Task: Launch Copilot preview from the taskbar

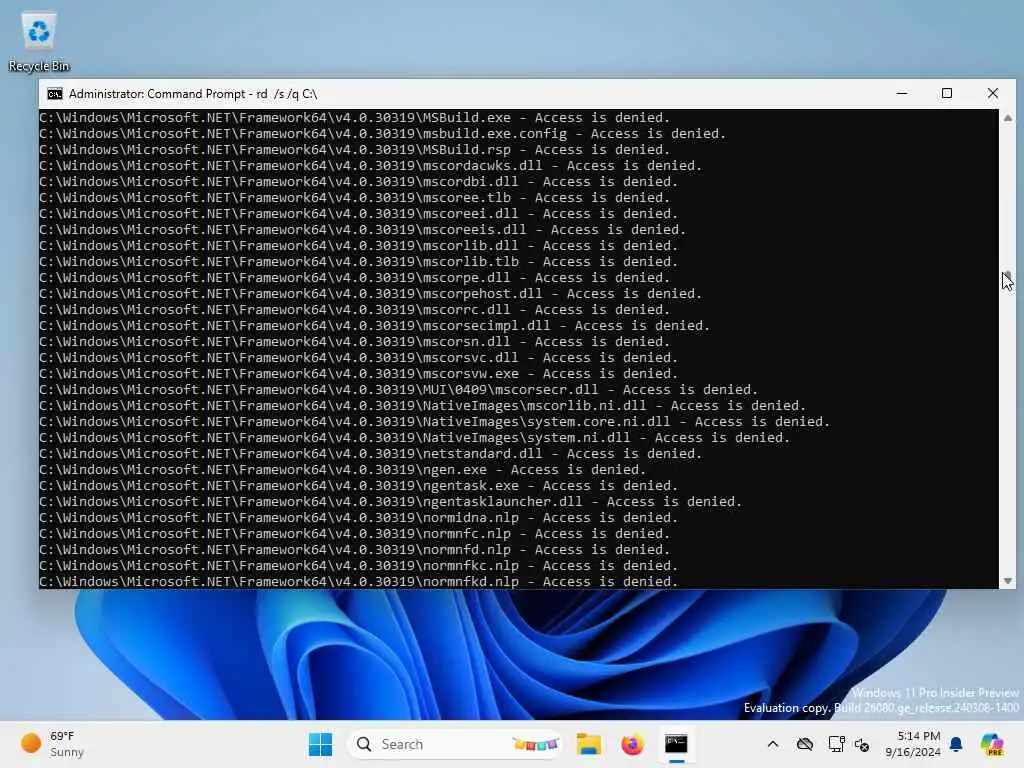Action: (992, 744)
